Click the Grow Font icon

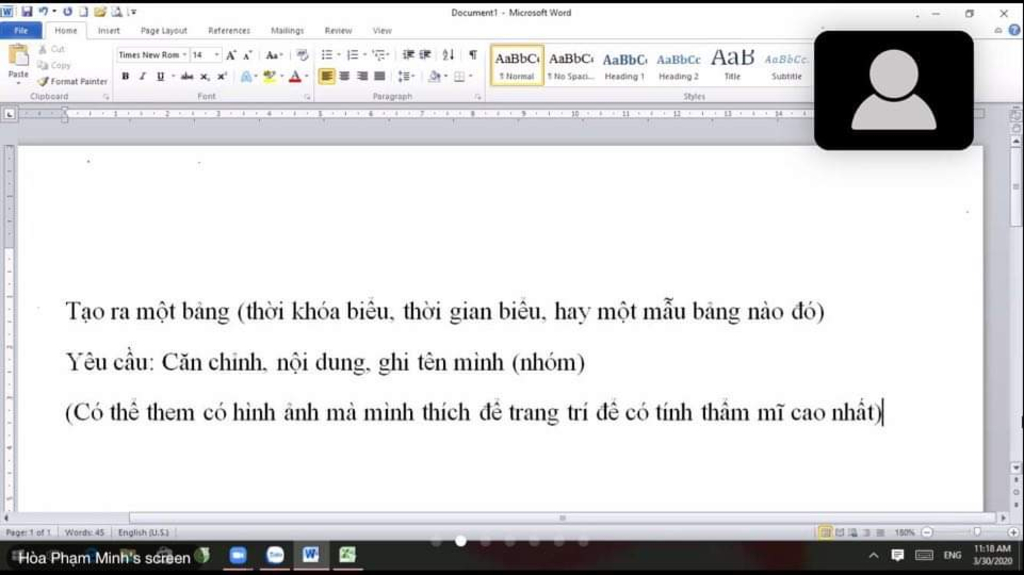231,56
